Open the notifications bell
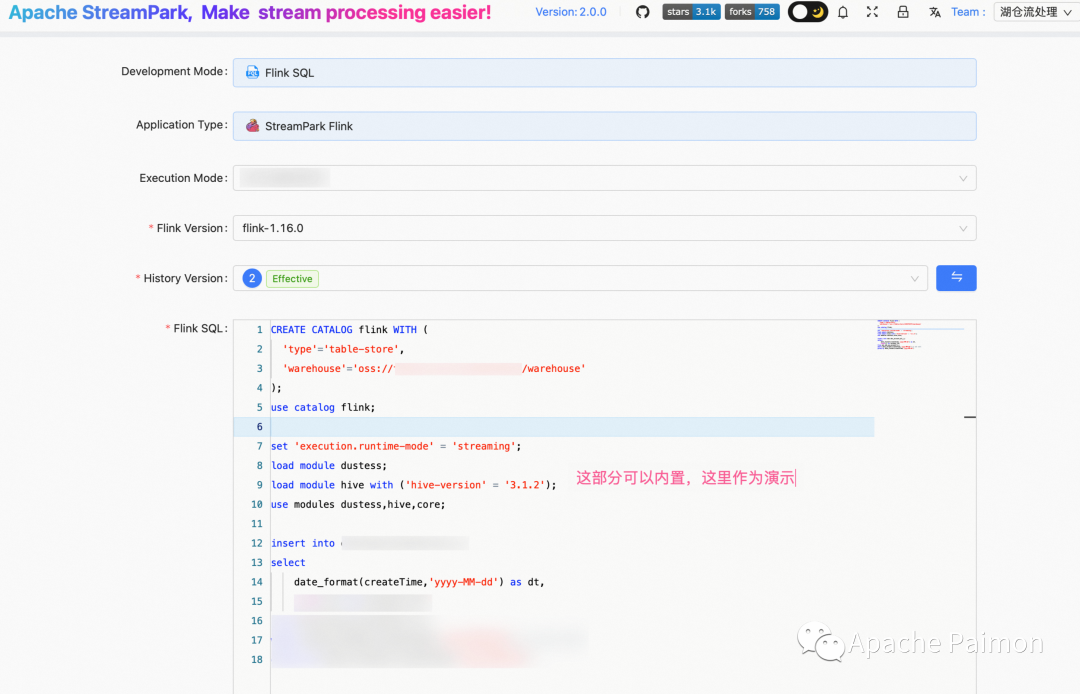Viewport: 1080px width, 694px height. click(842, 12)
